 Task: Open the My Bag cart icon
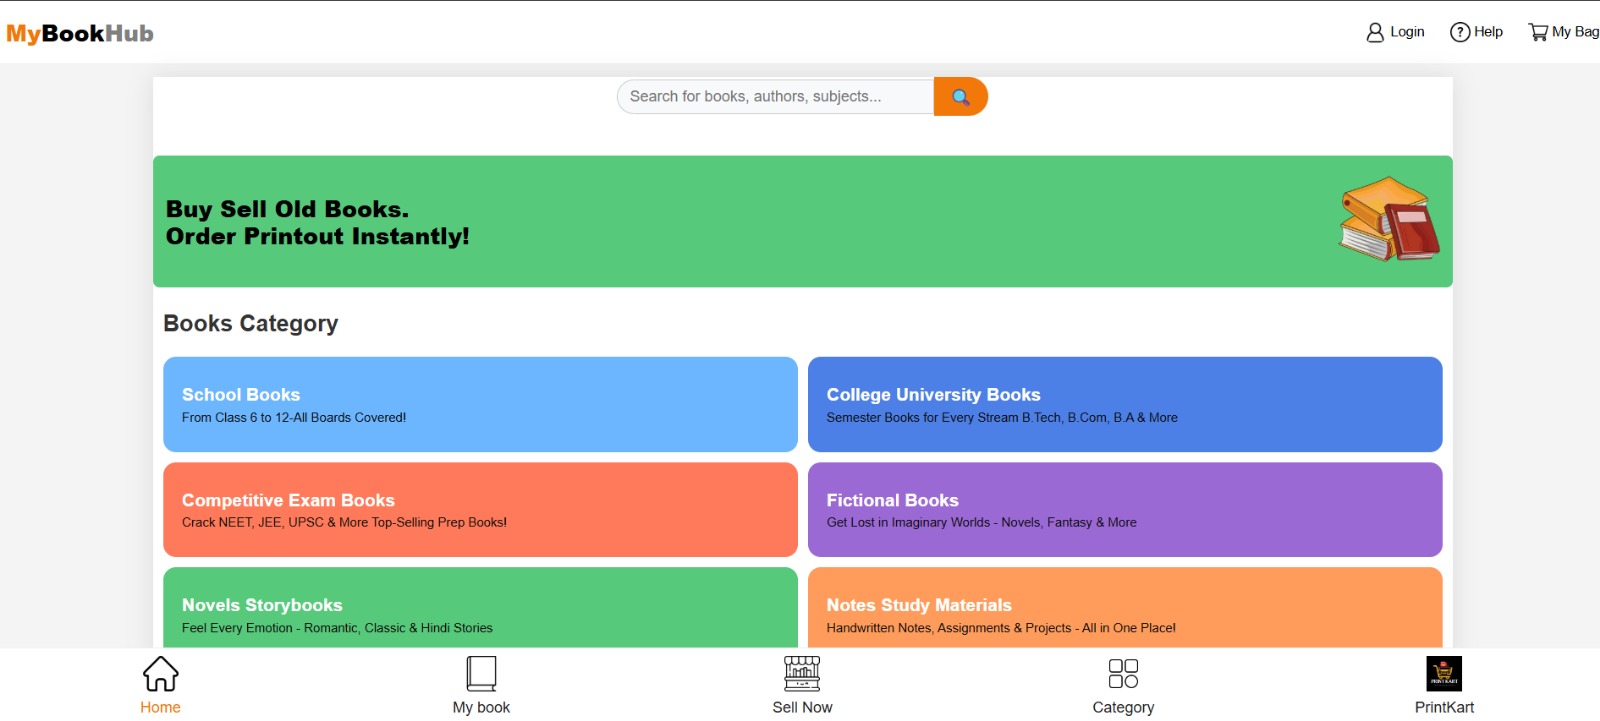click(1538, 32)
